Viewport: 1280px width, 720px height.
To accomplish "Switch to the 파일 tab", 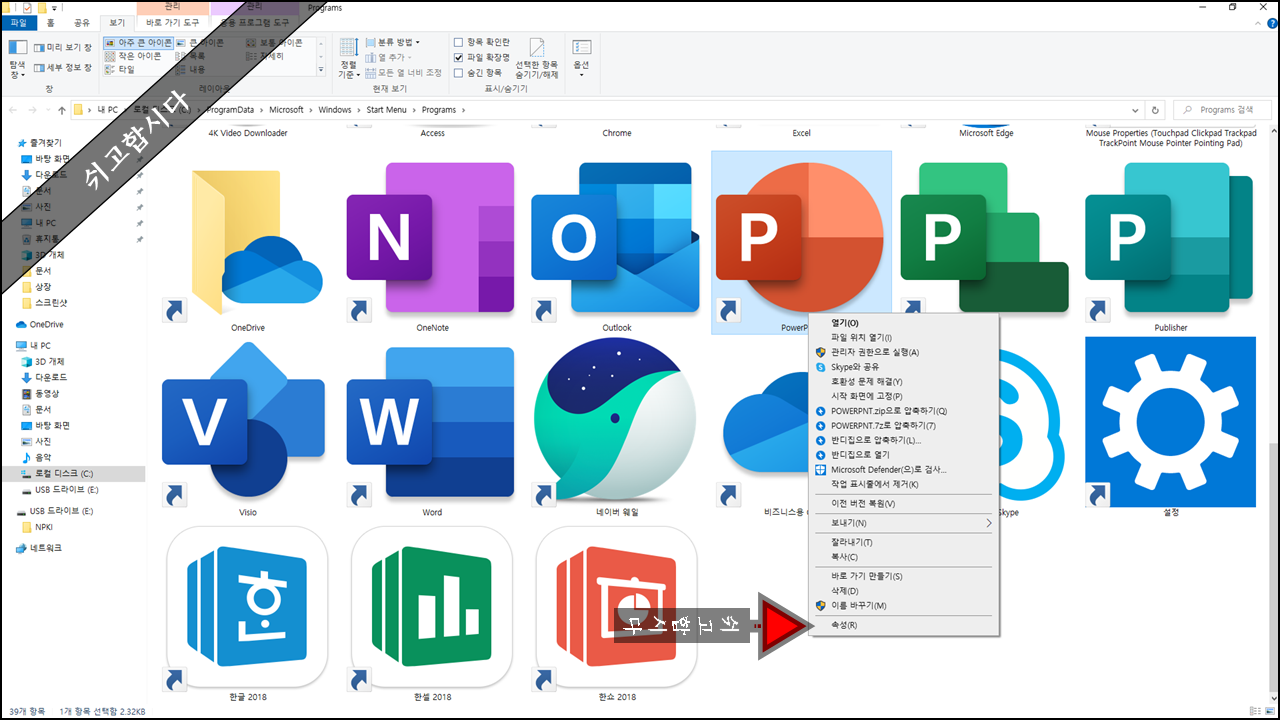I will coord(19,22).
